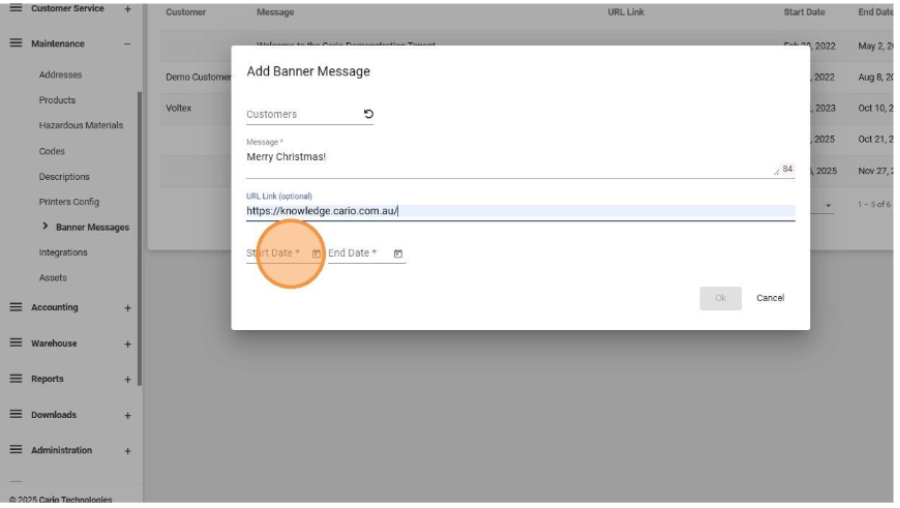This screenshot has width=900, height=508.
Task: Click the Accounting hamburger icon
Action: [x=16, y=308]
